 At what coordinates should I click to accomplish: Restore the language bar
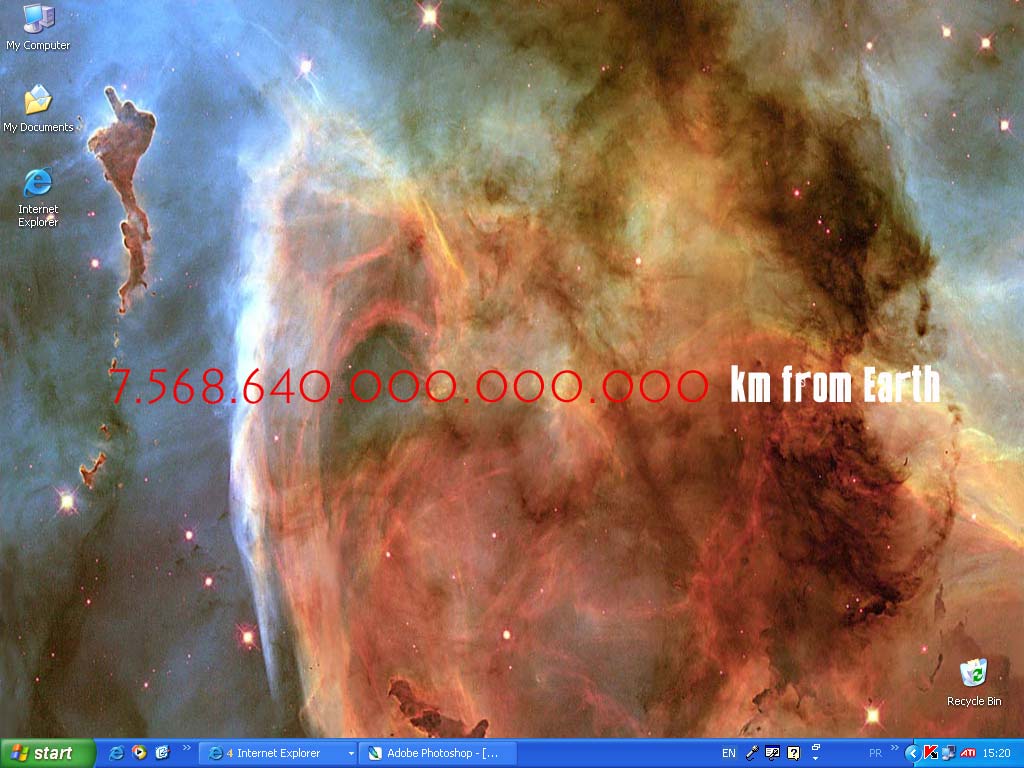point(816,747)
